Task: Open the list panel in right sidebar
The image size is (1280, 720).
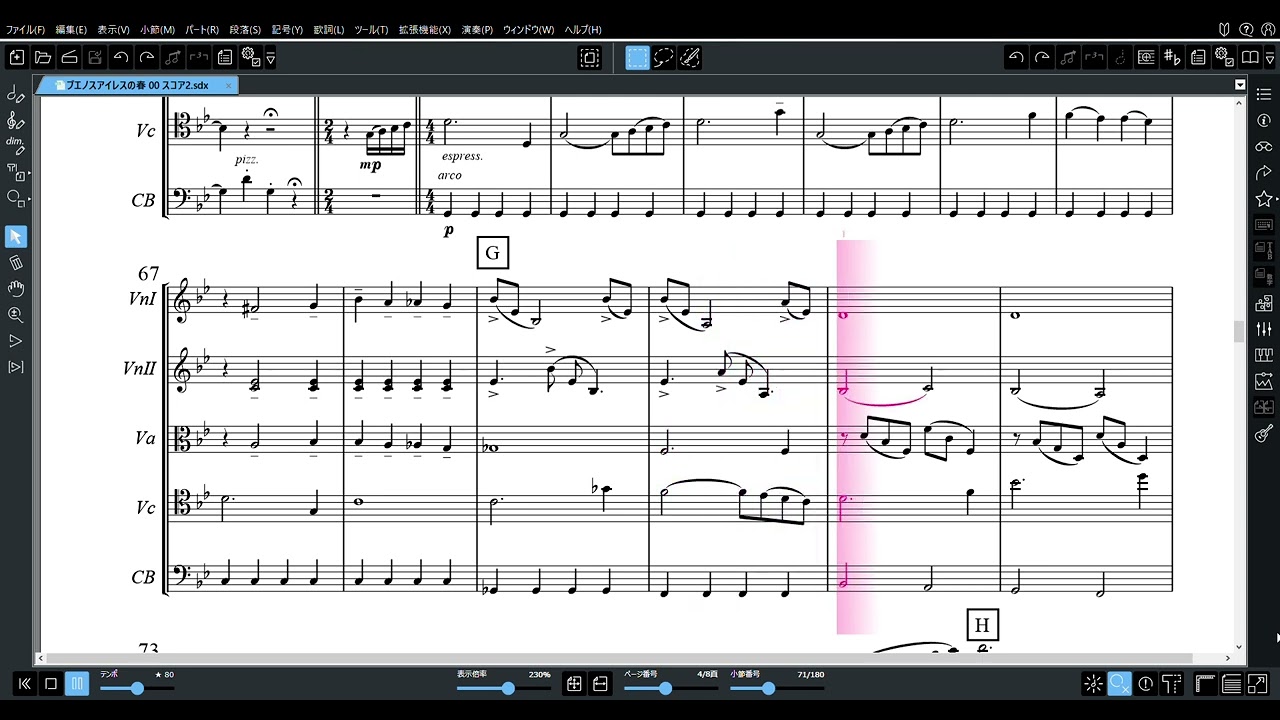Action: (1264, 94)
